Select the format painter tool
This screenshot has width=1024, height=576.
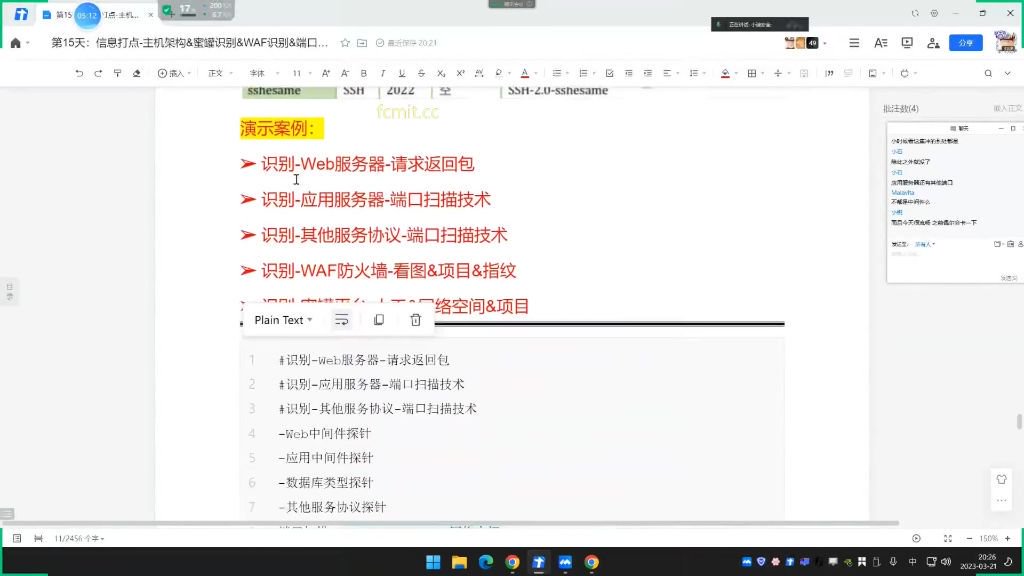tap(118, 73)
